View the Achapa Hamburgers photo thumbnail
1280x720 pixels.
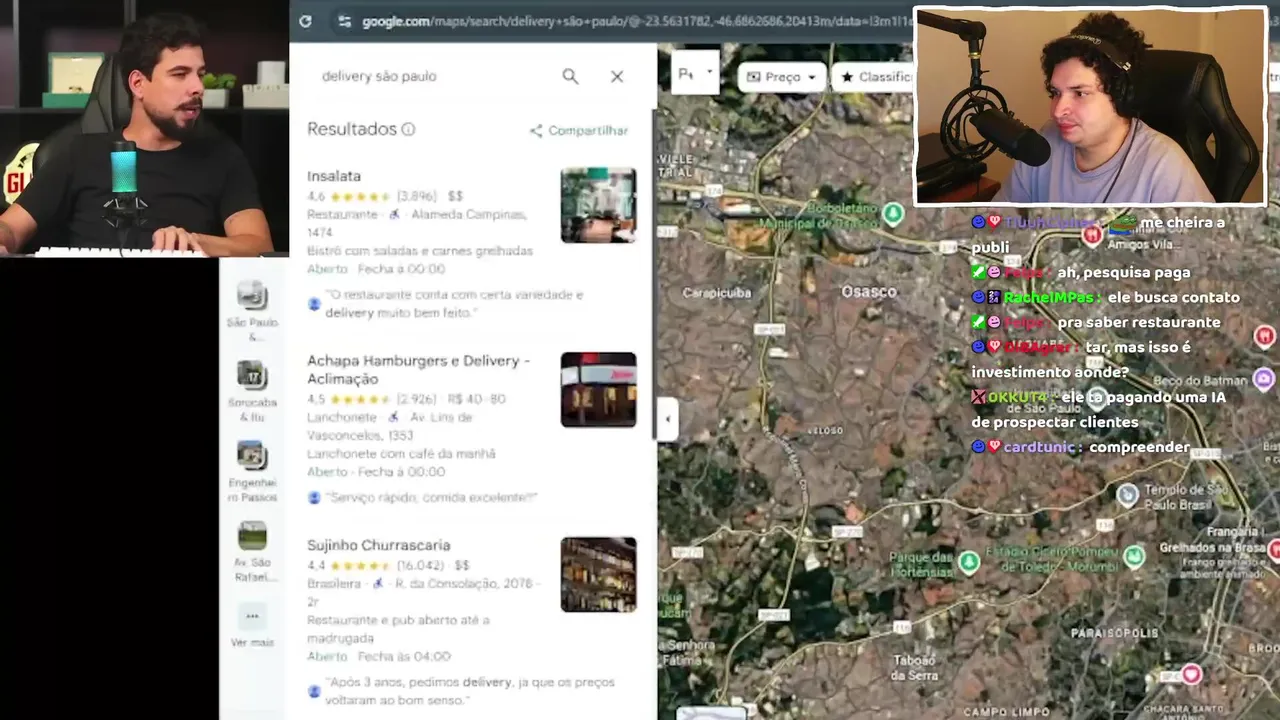click(x=598, y=389)
